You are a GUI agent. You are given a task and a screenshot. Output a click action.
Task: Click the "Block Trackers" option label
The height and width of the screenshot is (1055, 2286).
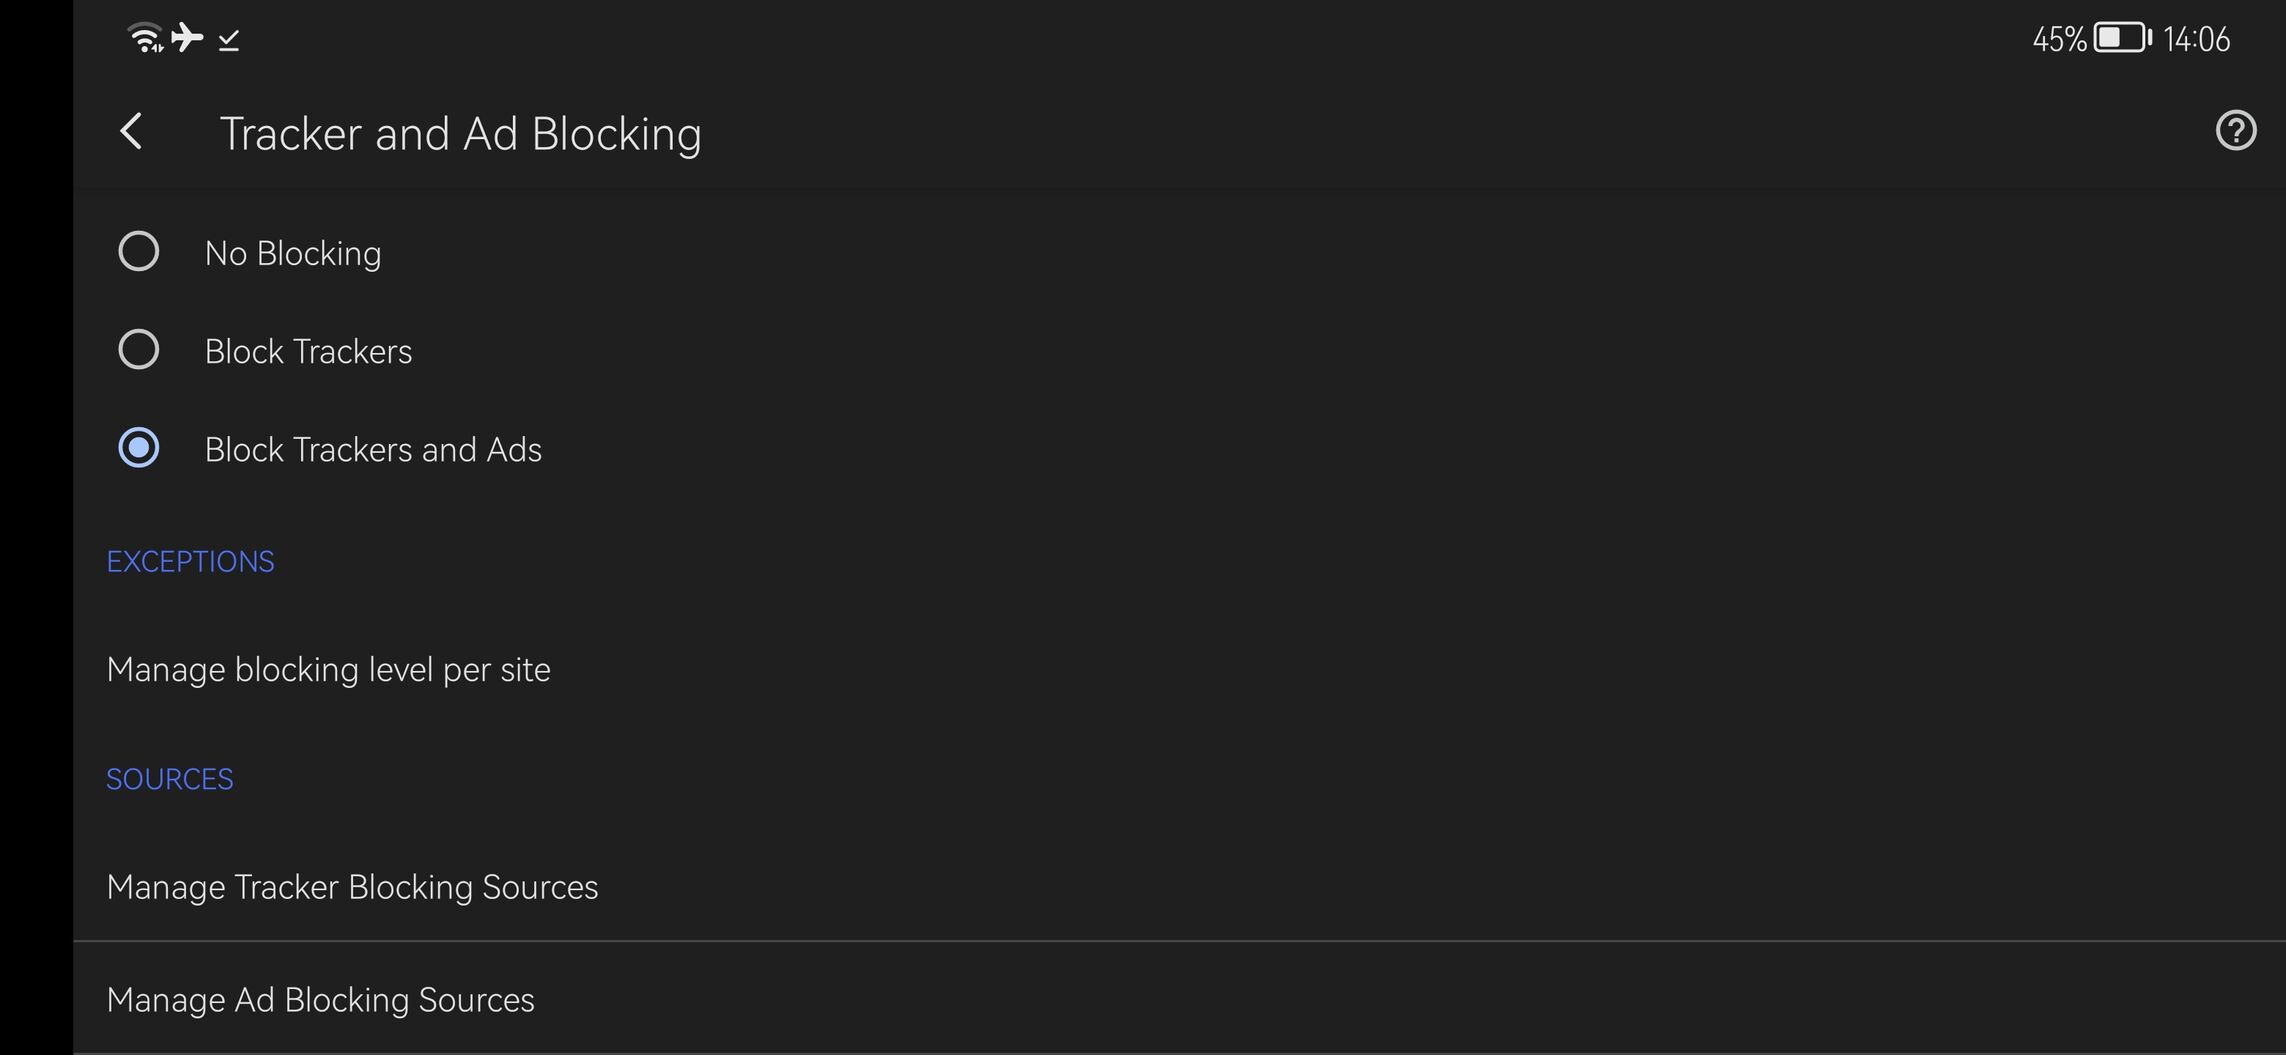point(308,352)
